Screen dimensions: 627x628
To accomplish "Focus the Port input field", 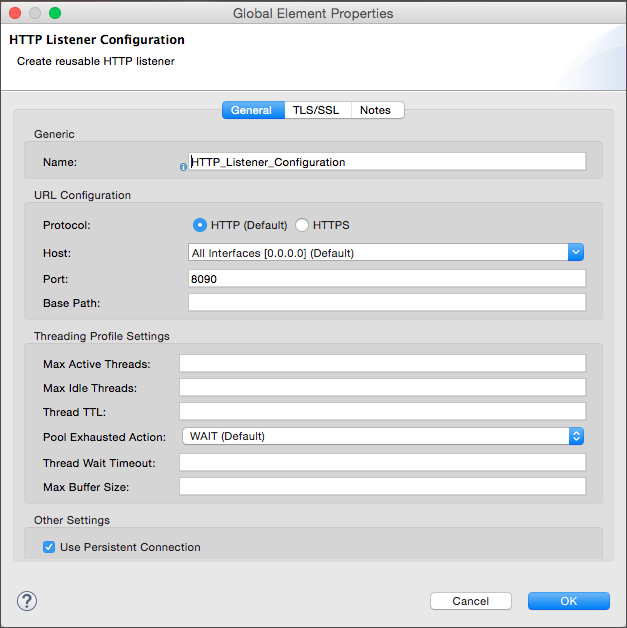I will pos(386,279).
